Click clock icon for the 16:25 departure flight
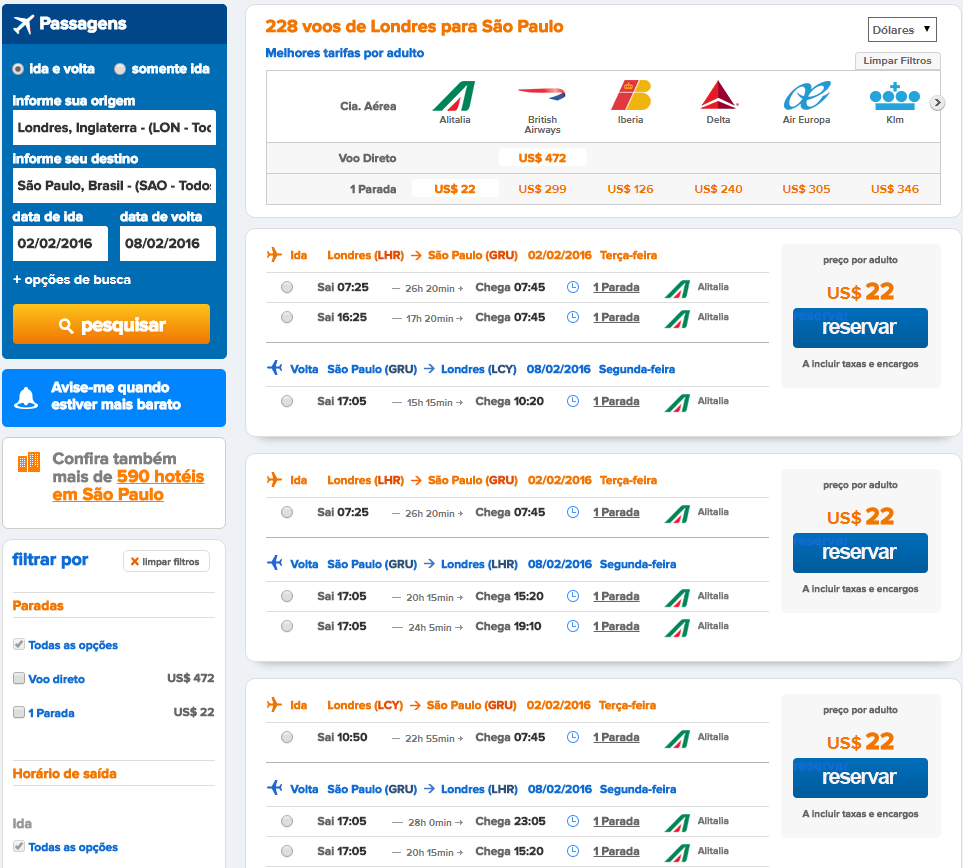The width and height of the screenshot is (963, 868). click(x=572, y=317)
